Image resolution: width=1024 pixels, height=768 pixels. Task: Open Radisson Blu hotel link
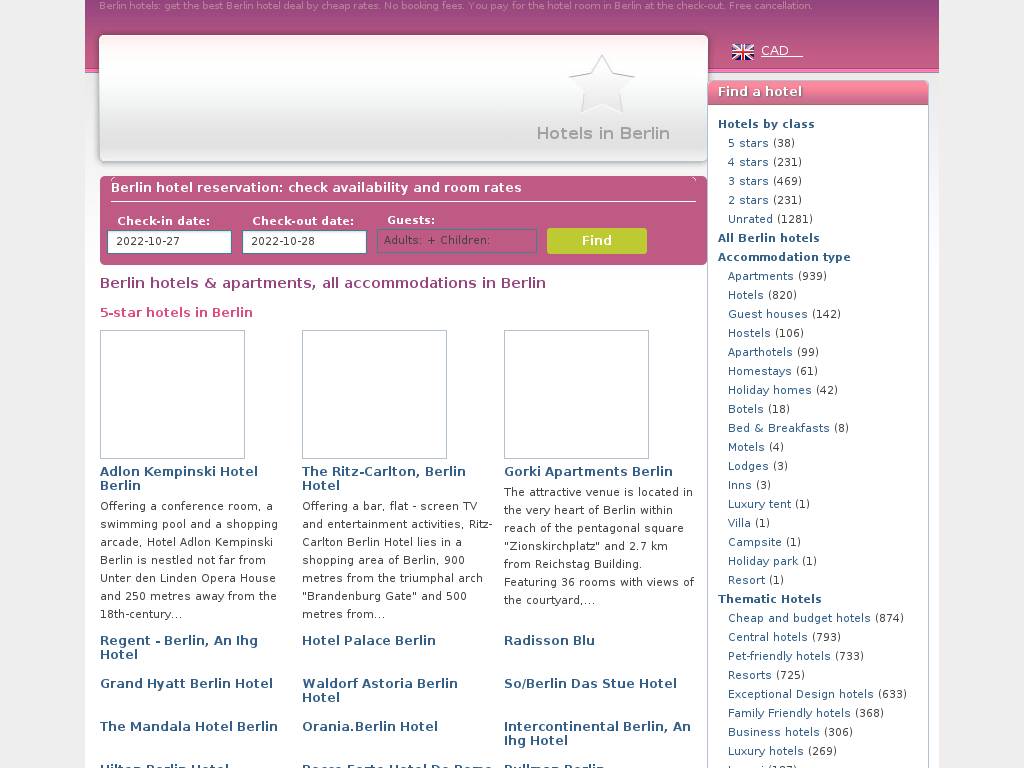click(x=549, y=641)
